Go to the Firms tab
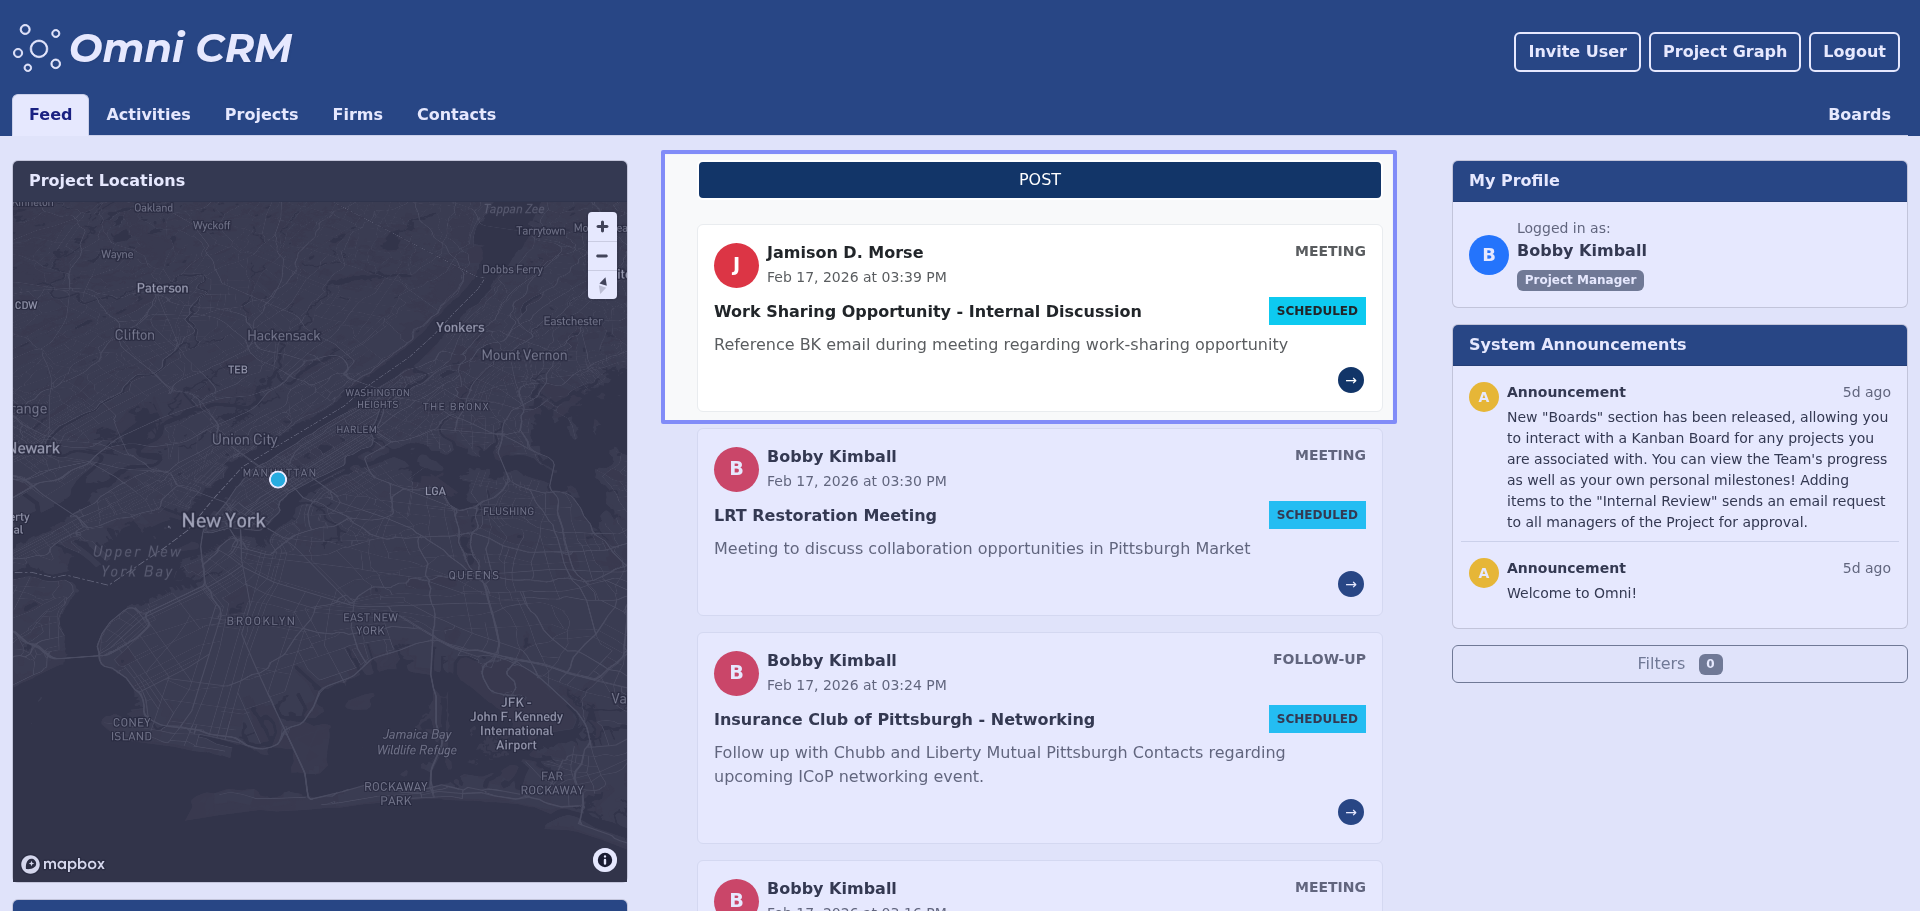Image resolution: width=1920 pixels, height=911 pixels. tap(357, 115)
